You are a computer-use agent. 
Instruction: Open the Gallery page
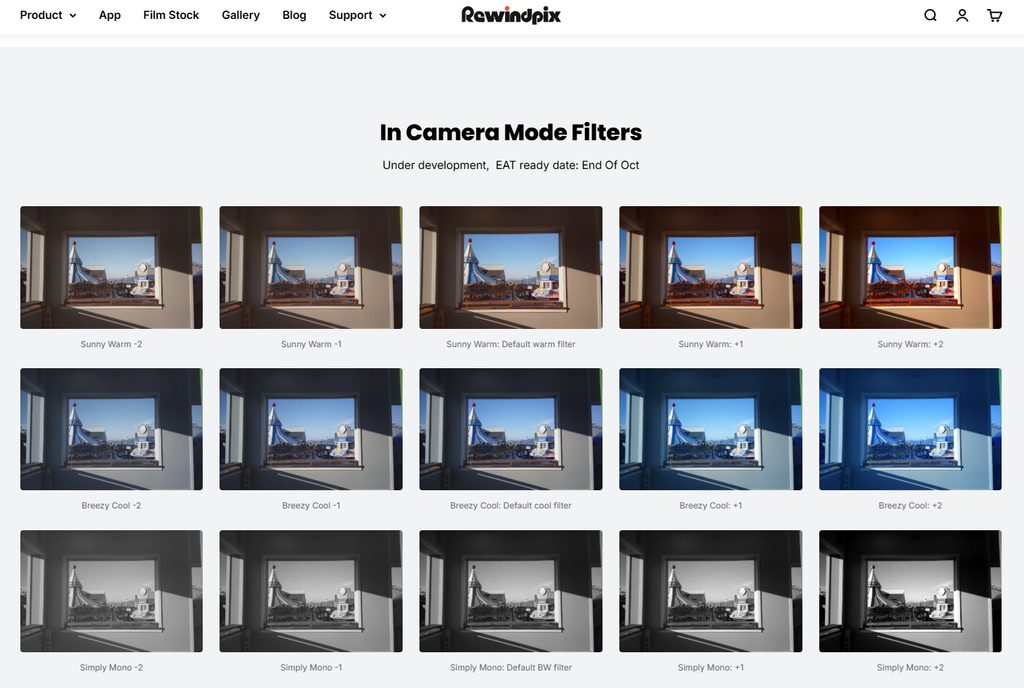click(x=240, y=15)
